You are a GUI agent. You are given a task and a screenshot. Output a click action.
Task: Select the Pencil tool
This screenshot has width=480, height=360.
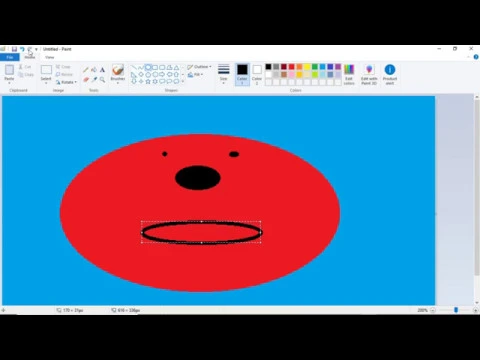pyautogui.click(x=86, y=70)
